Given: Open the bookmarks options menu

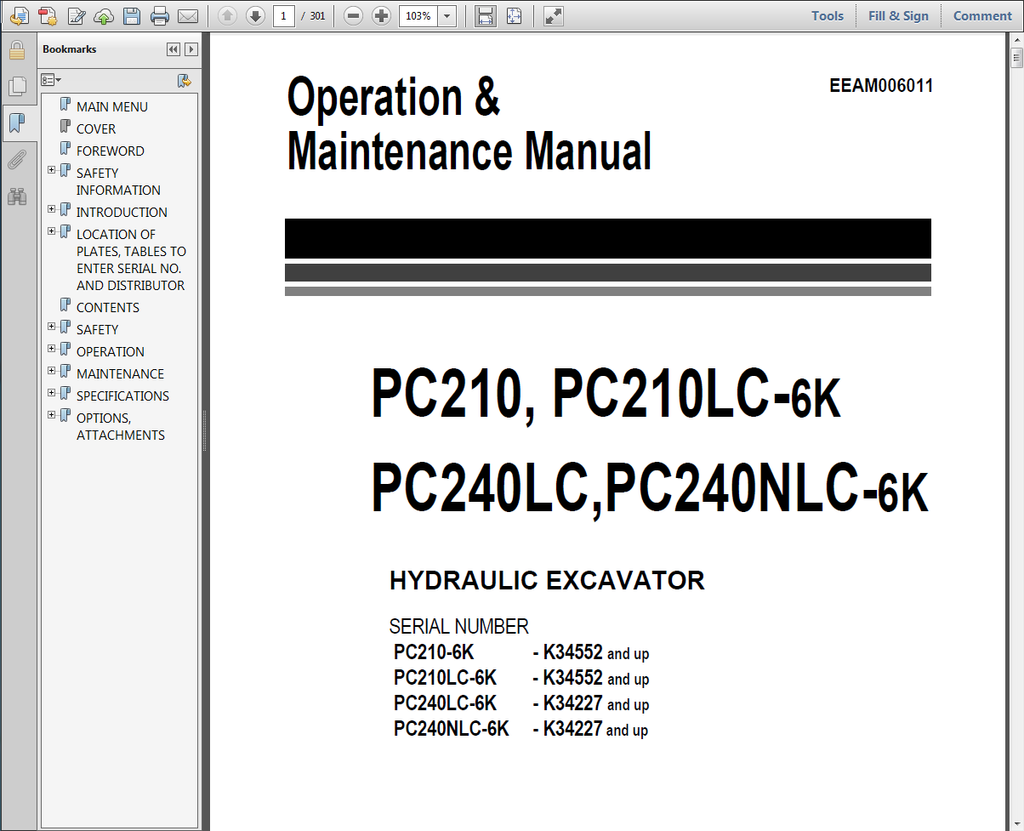Looking at the screenshot, I should point(52,80).
